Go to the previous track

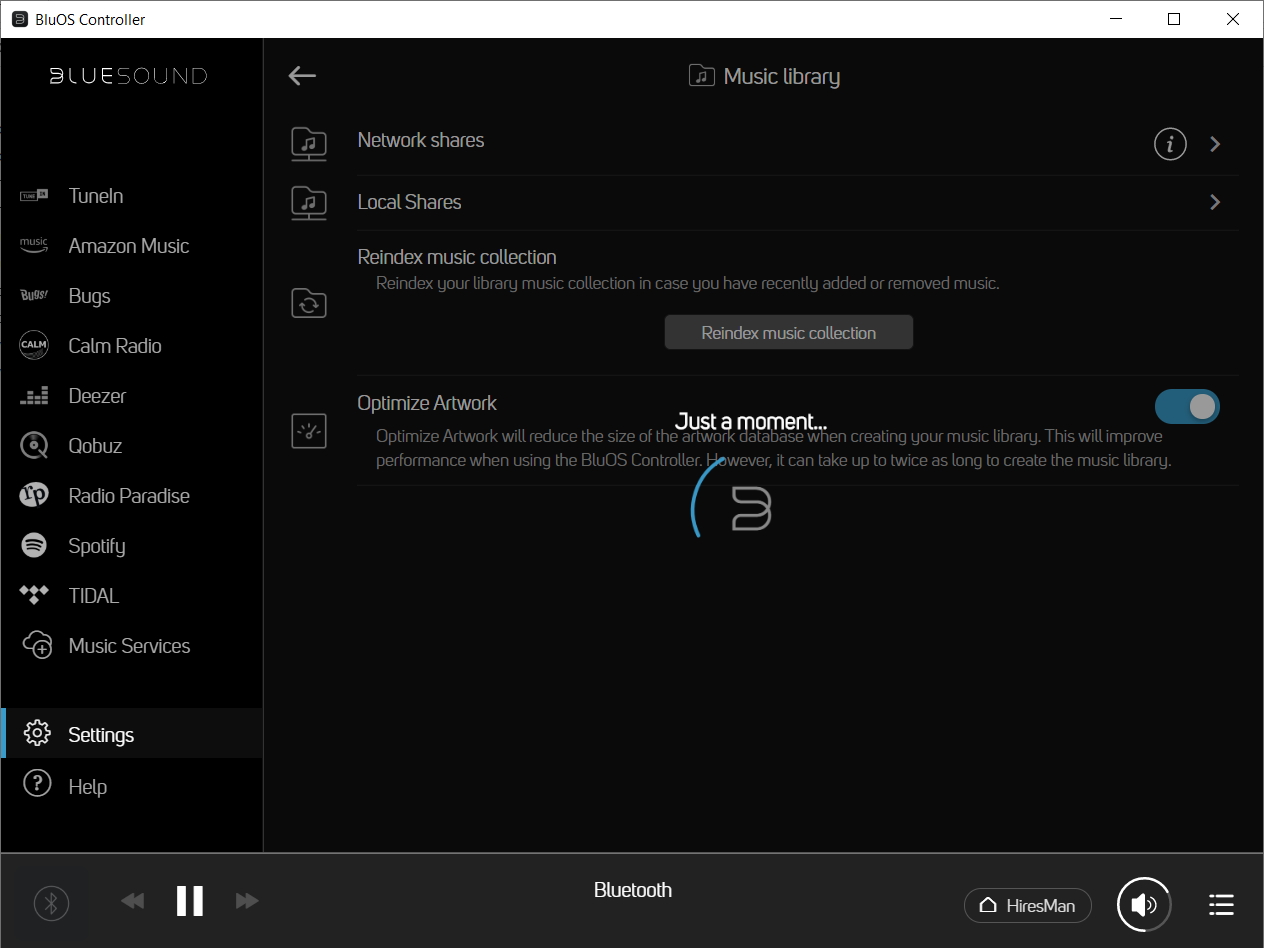coord(132,901)
